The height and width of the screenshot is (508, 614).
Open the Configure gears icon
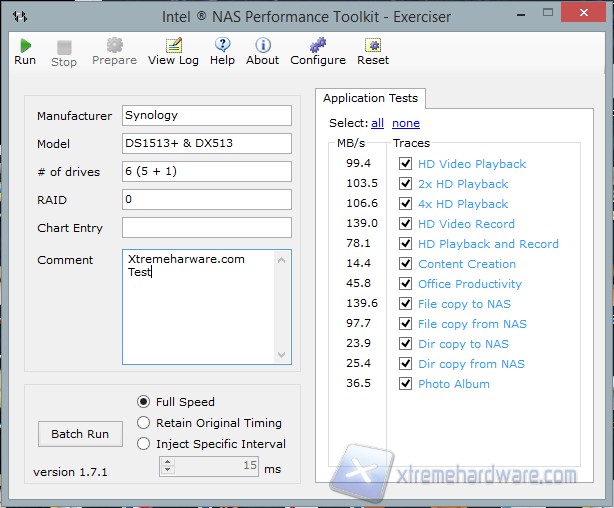pyautogui.click(x=317, y=46)
